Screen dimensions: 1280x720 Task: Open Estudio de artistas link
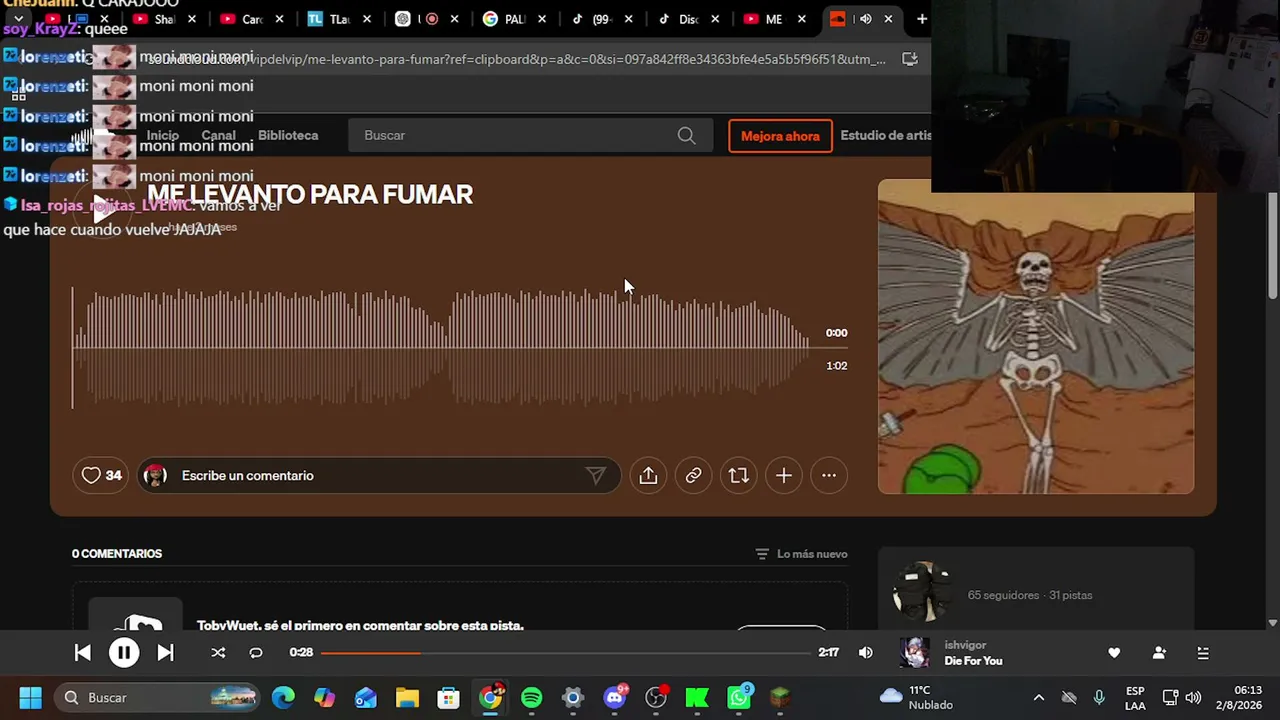click(x=886, y=136)
